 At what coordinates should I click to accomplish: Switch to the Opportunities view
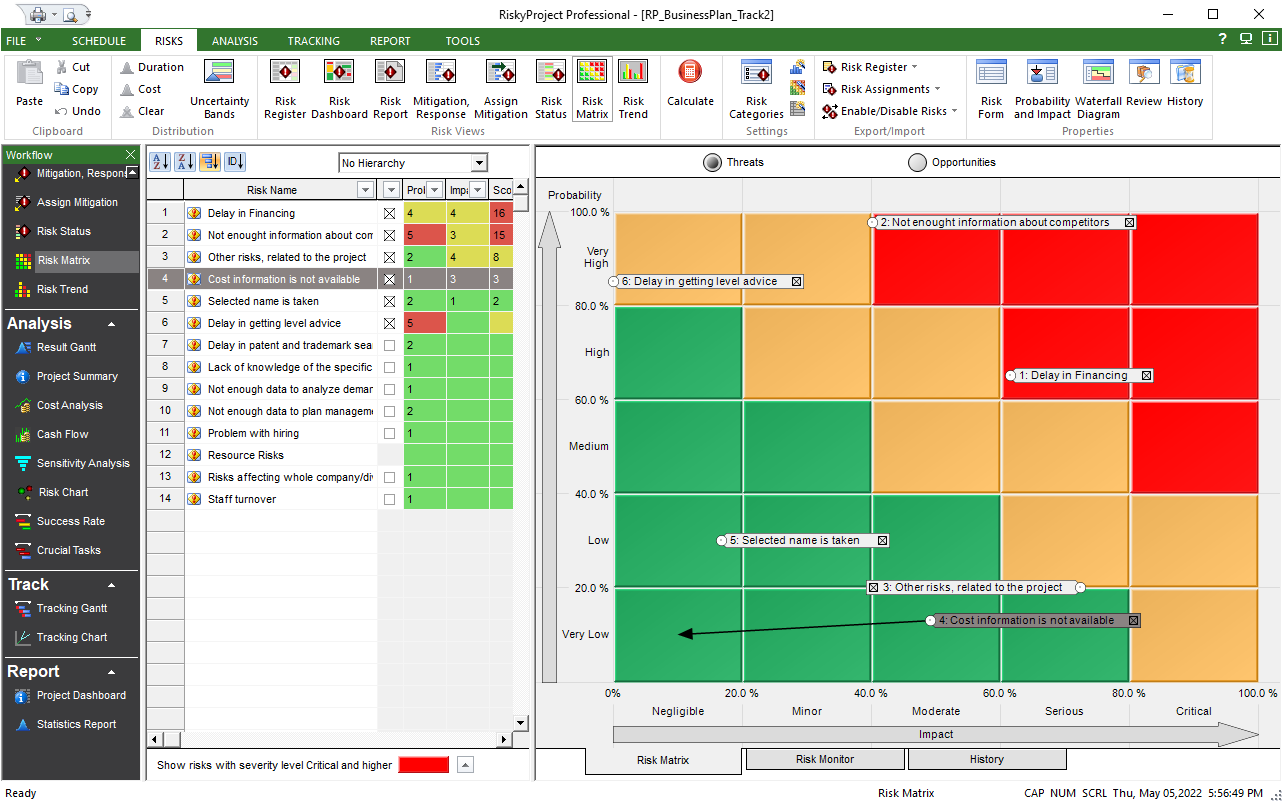[917, 162]
